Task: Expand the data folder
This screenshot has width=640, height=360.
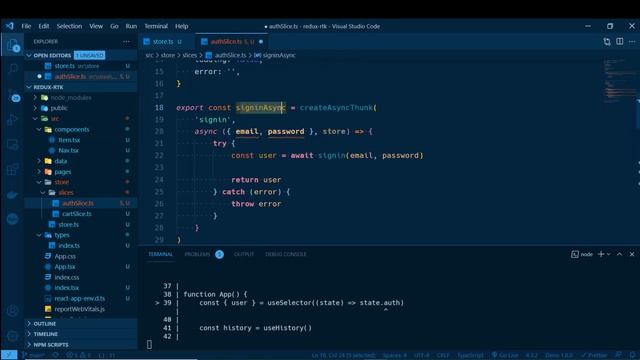Action: pyautogui.click(x=39, y=161)
